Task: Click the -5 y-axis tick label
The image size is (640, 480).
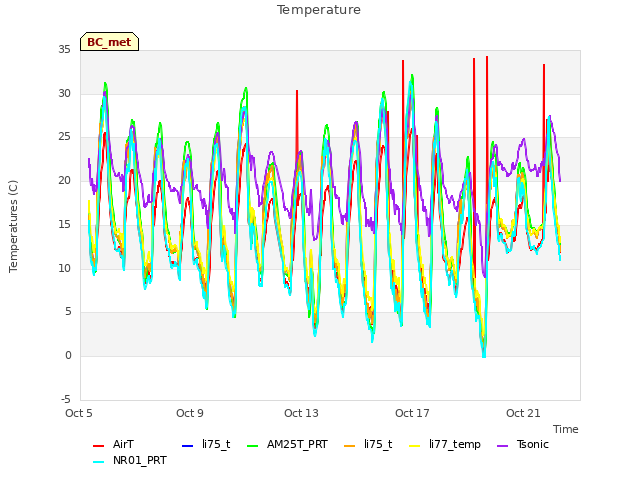Action: click(66, 399)
